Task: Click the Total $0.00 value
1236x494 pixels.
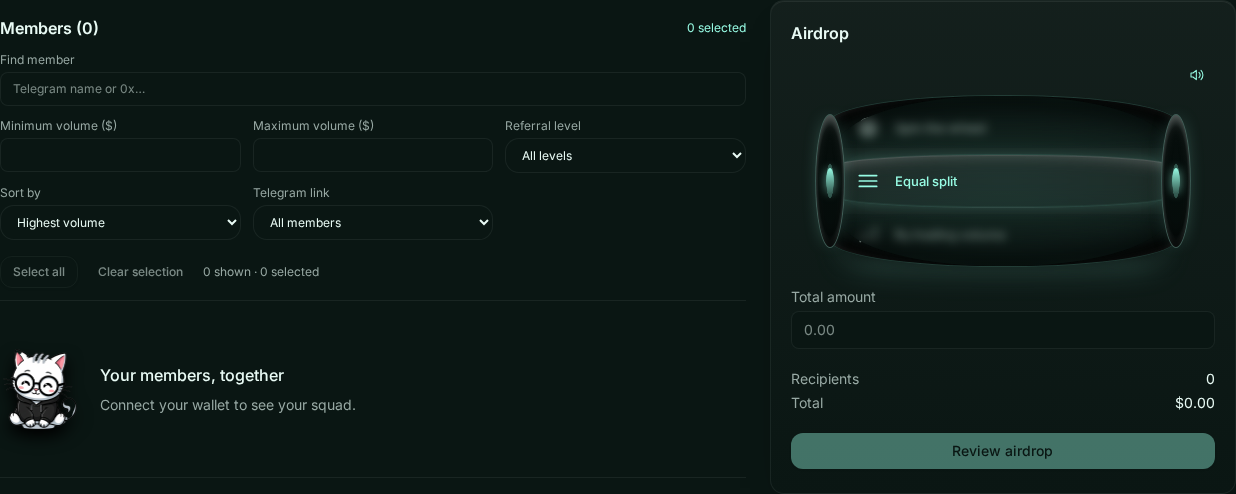Action: click(1195, 403)
